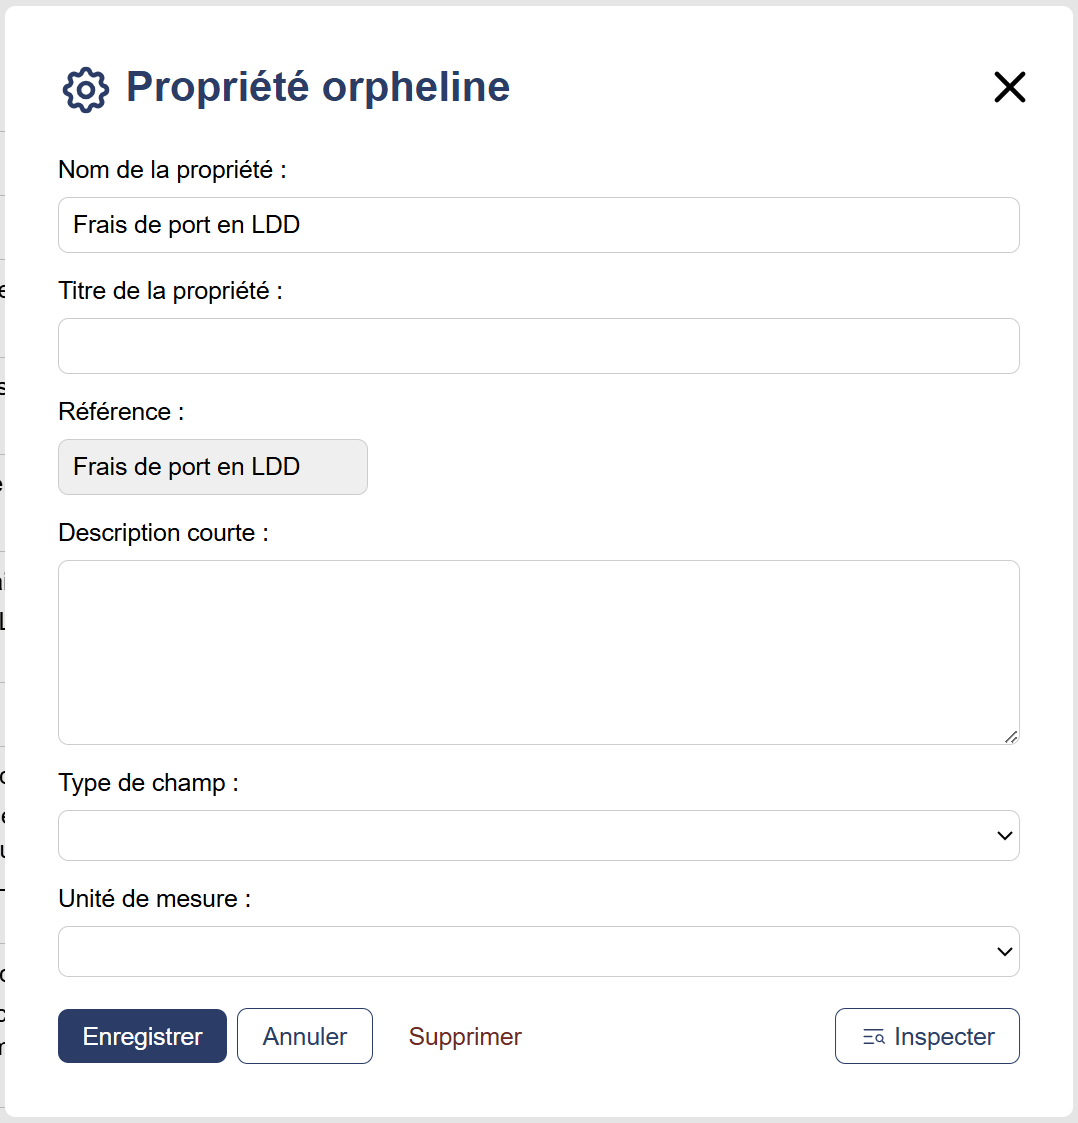Click the Inspecter button label

[x=944, y=1037]
